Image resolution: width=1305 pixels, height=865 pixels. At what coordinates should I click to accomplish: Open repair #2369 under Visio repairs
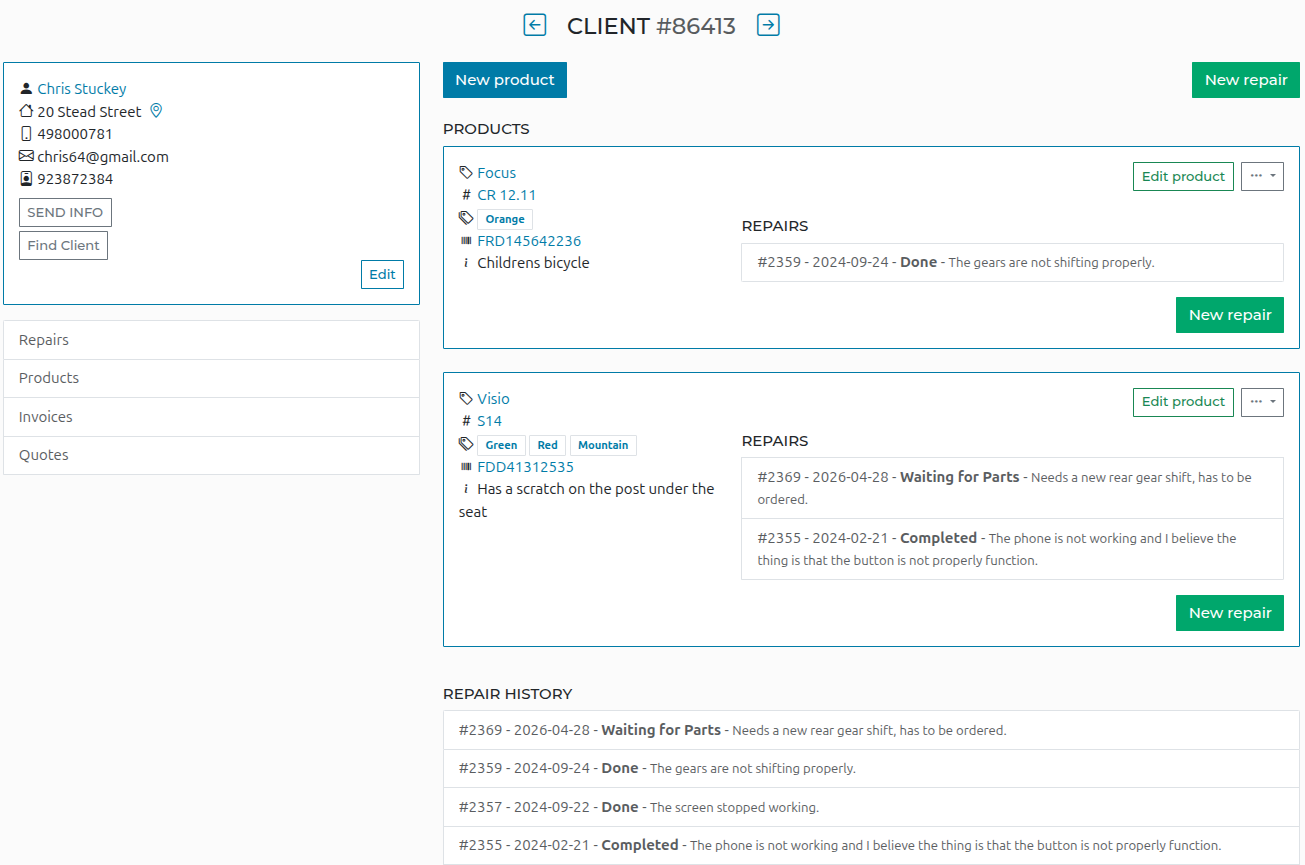(1012, 488)
